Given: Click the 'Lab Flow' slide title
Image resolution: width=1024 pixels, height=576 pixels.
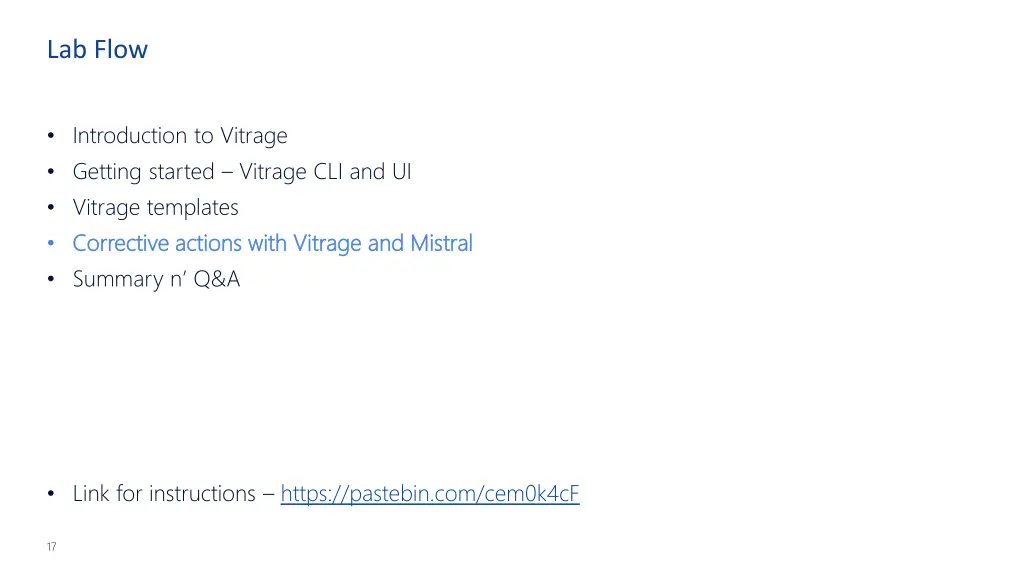Looking at the screenshot, I should [x=97, y=50].
